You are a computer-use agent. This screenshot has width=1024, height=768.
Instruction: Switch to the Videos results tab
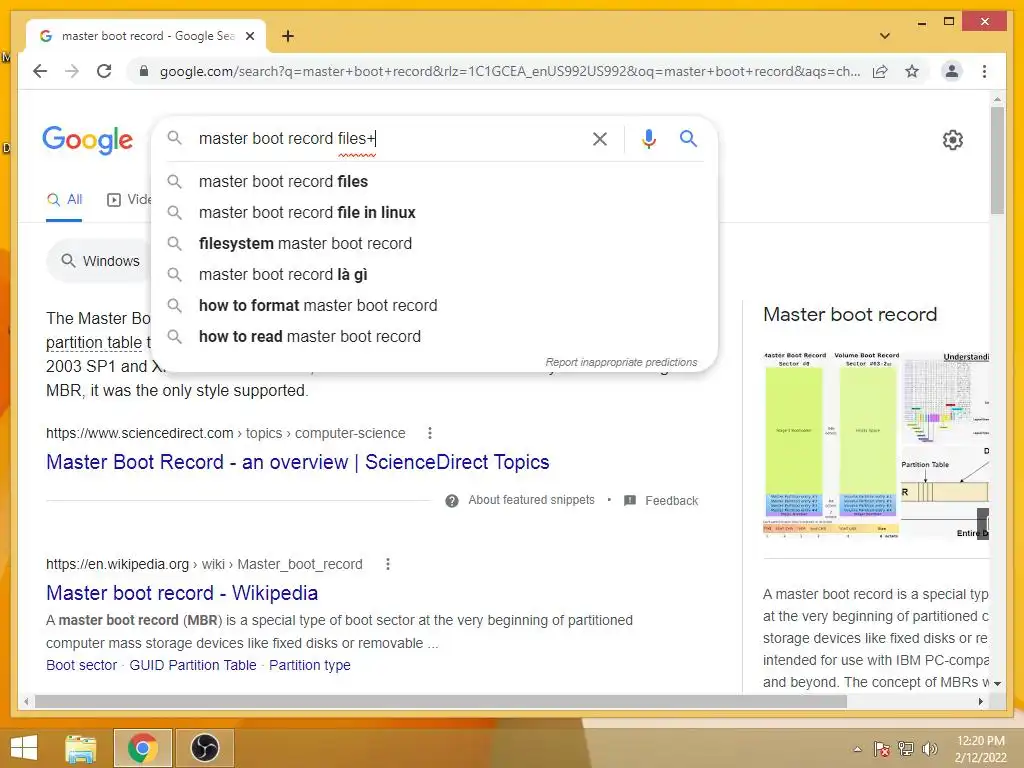129,200
